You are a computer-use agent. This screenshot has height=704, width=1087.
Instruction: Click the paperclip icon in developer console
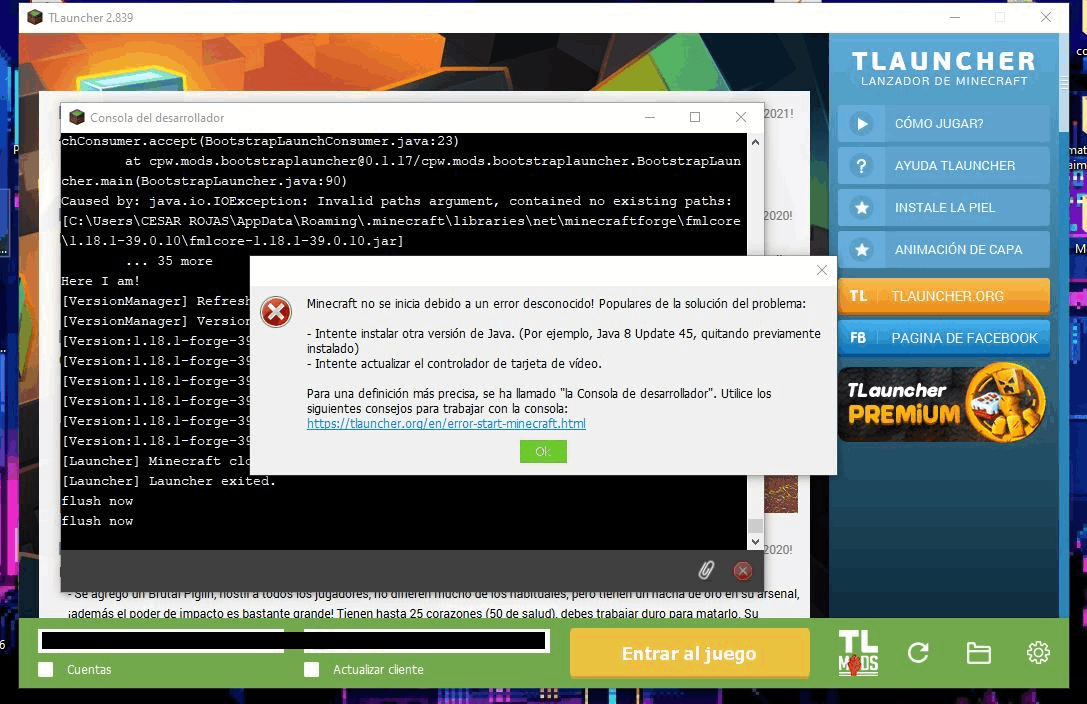(706, 570)
